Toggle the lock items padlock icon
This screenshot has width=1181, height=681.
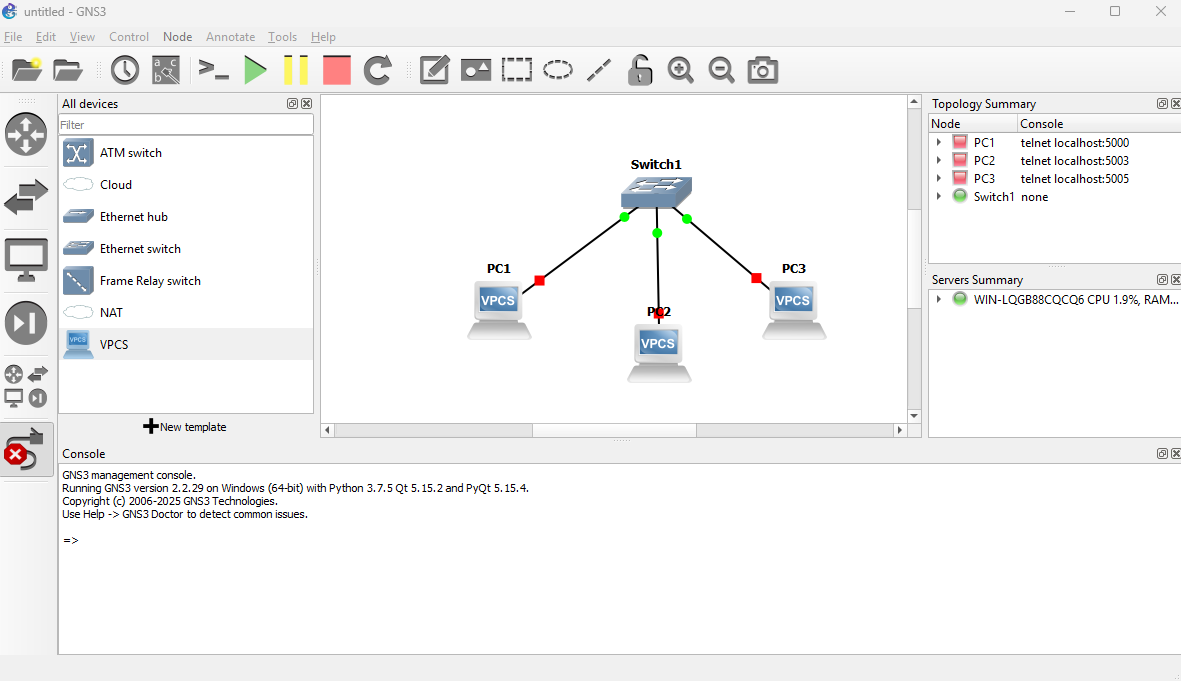tap(640, 70)
